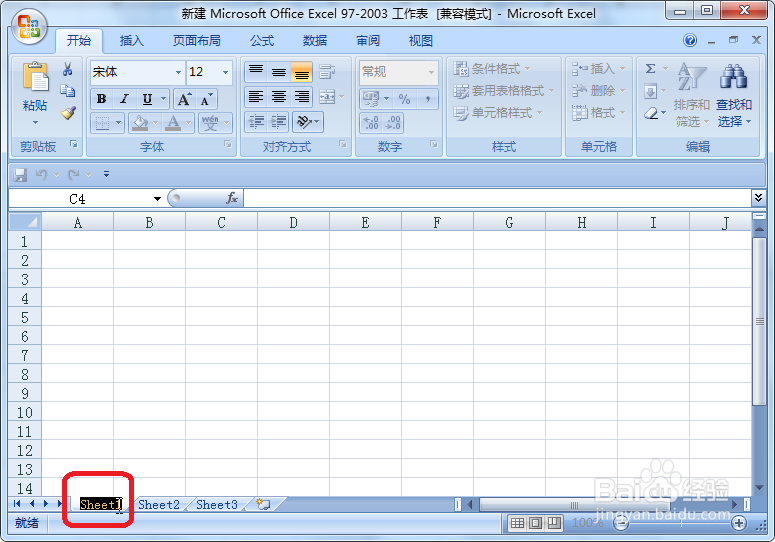
Task: Insert new worksheet tab icon
Action: 263,504
